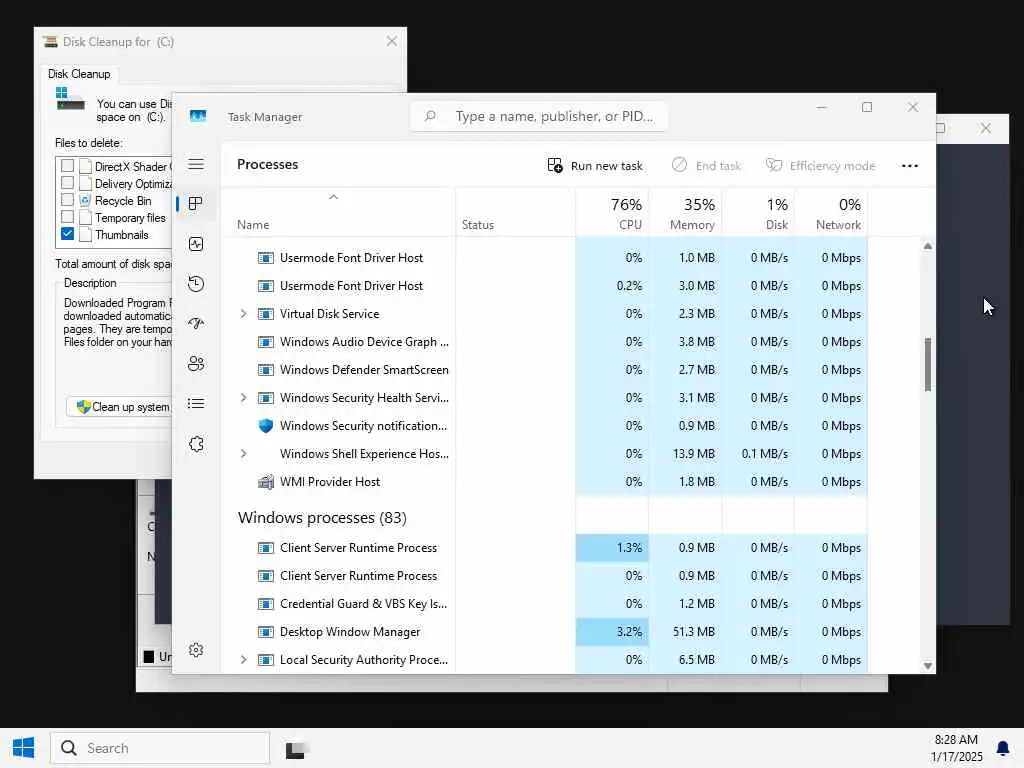This screenshot has width=1024, height=768.
Task: Open the Services sidebar icon
Action: pos(196,444)
